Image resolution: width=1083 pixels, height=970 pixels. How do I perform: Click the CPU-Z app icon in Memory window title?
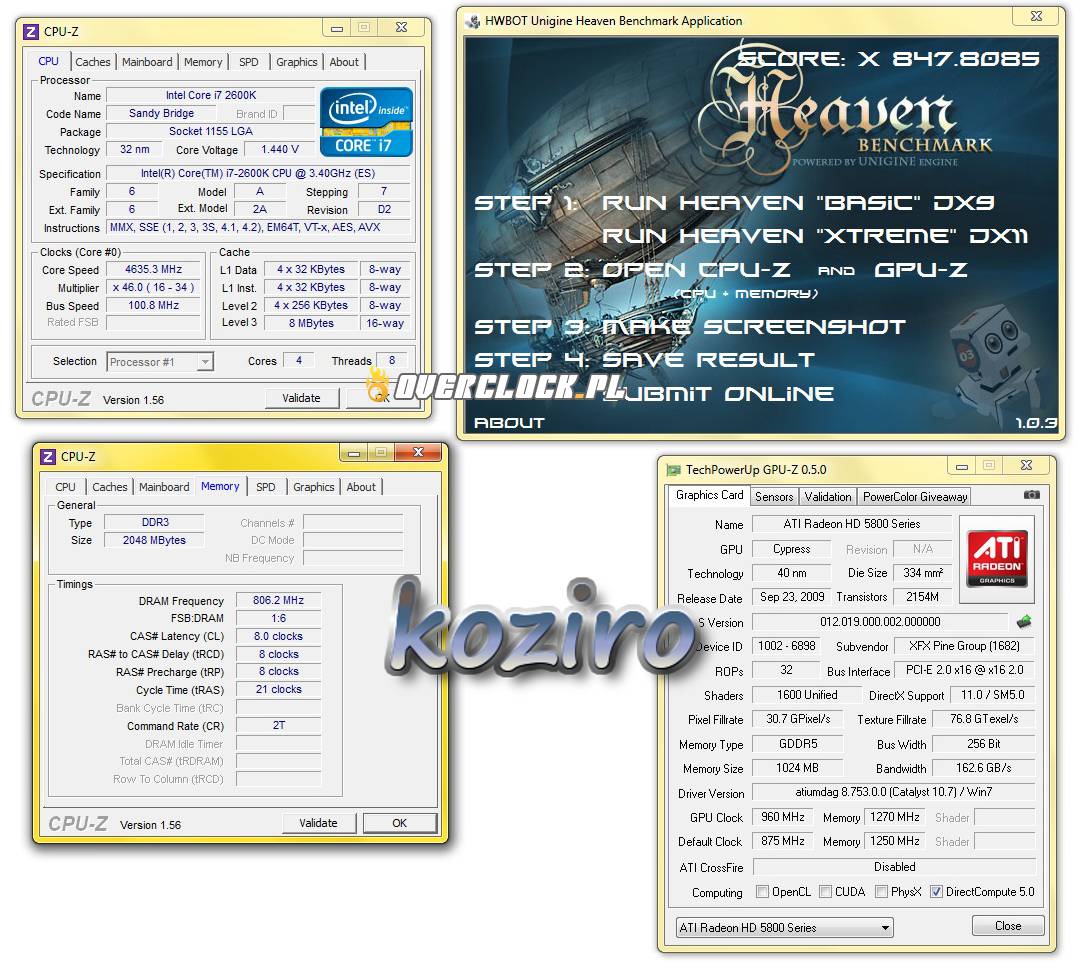(x=48, y=457)
